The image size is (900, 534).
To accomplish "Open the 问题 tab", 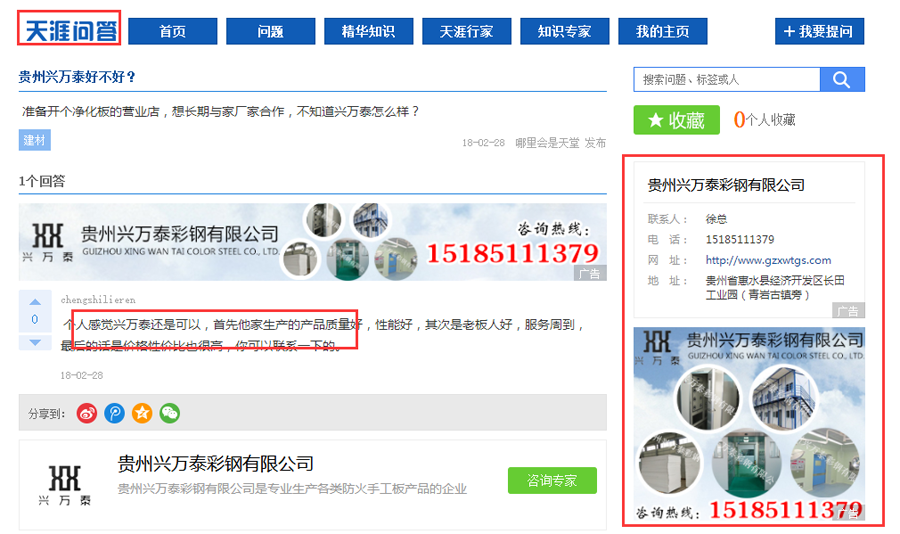I will (x=270, y=31).
